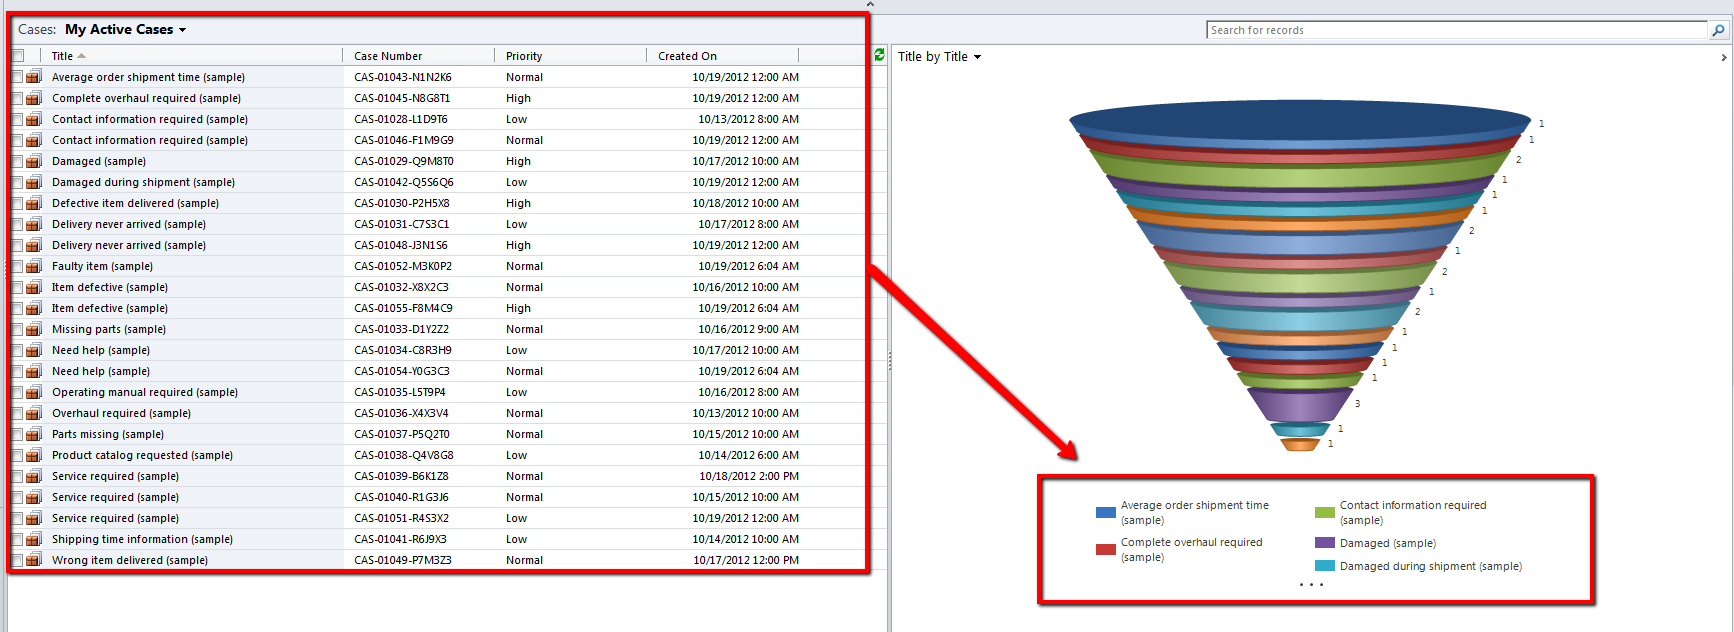The height and width of the screenshot is (632, 1734).
Task: Click the orange bottom funnel segment
Action: pos(1300,444)
